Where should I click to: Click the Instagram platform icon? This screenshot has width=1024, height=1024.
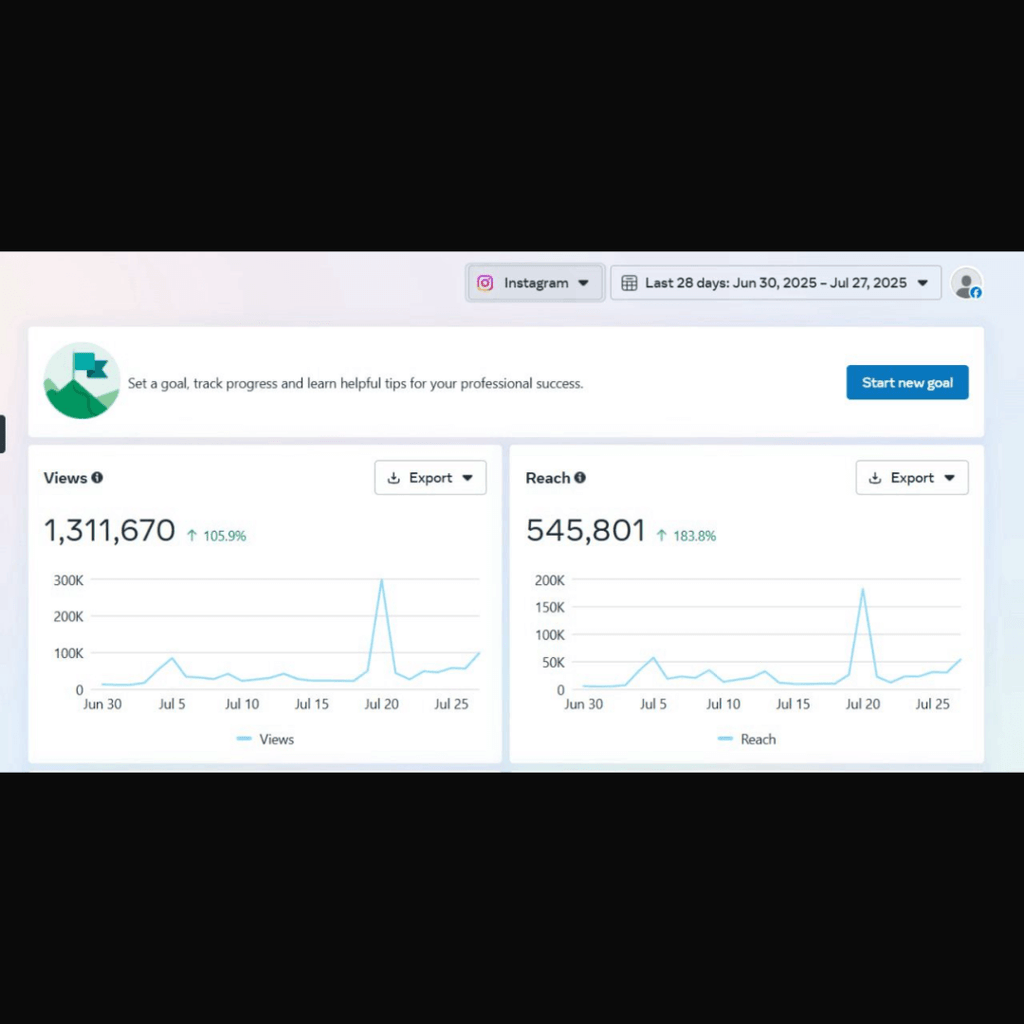pos(485,283)
